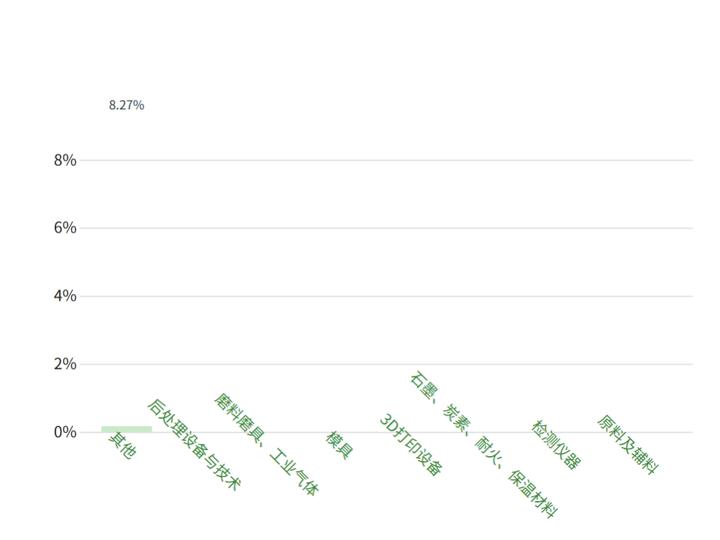Click the 磨料磨具、工业气体 axis label
The image size is (720, 540).
click(x=266, y=444)
